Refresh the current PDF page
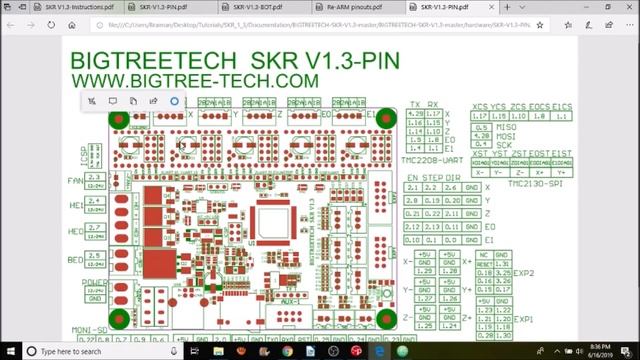The height and width of the screenshot is (360, 640). click(x=51, y=25)
